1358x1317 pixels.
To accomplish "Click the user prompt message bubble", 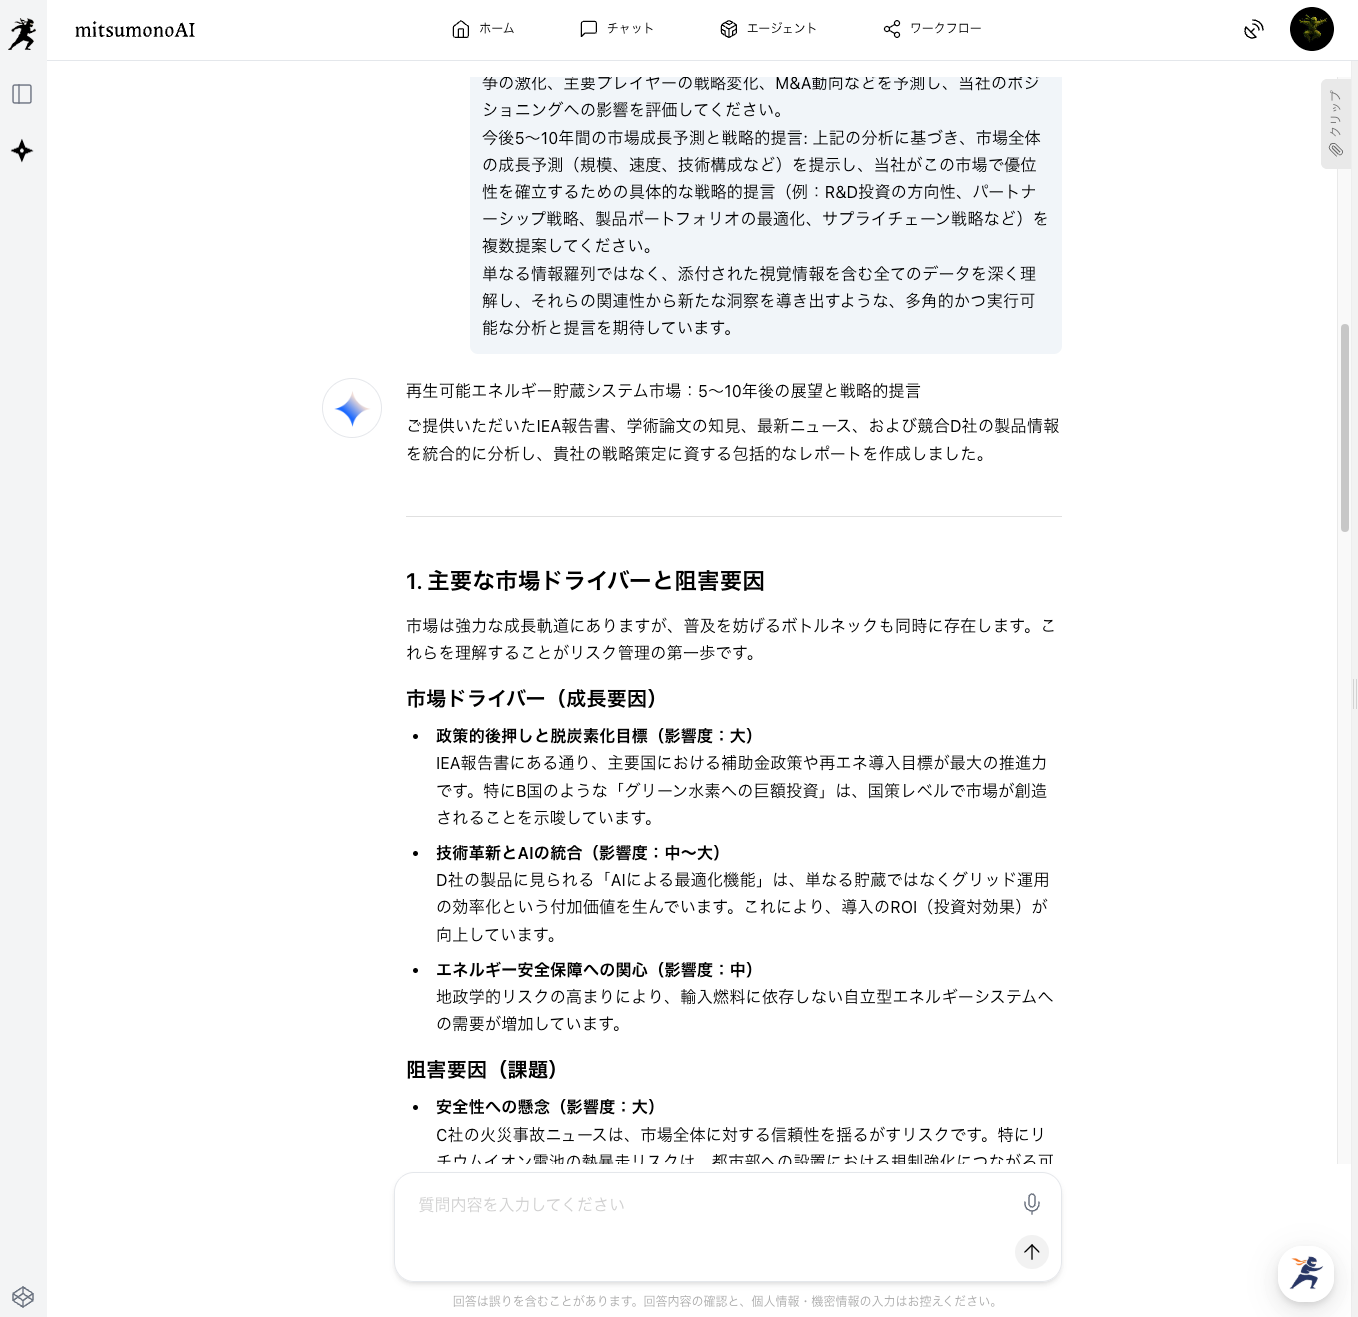I will [x=765, y=210].
